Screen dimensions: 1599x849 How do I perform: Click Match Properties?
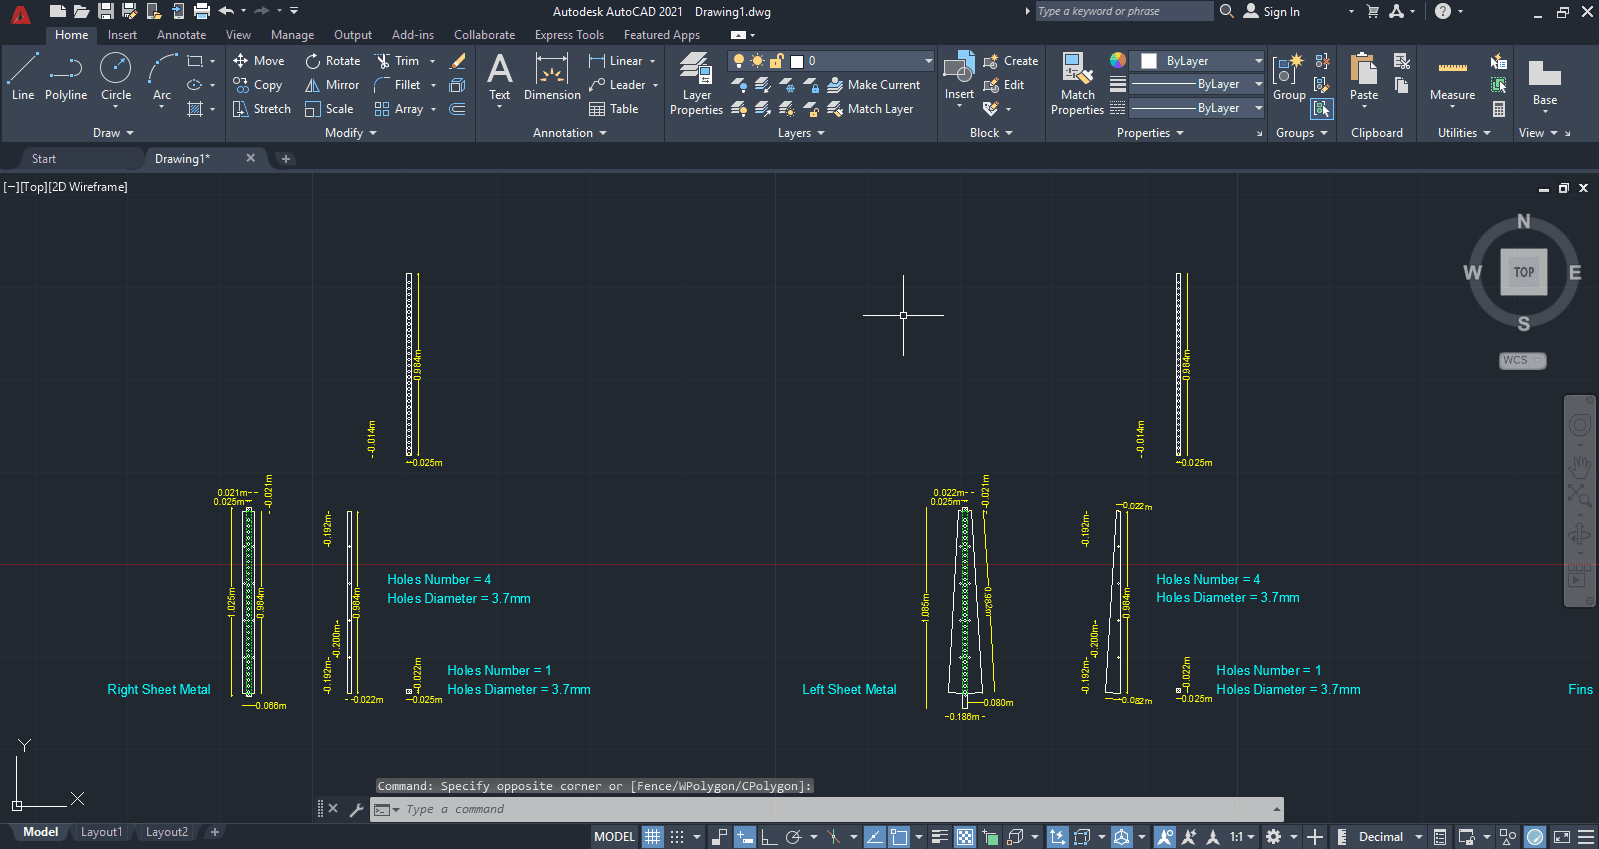pos(1077,84)
